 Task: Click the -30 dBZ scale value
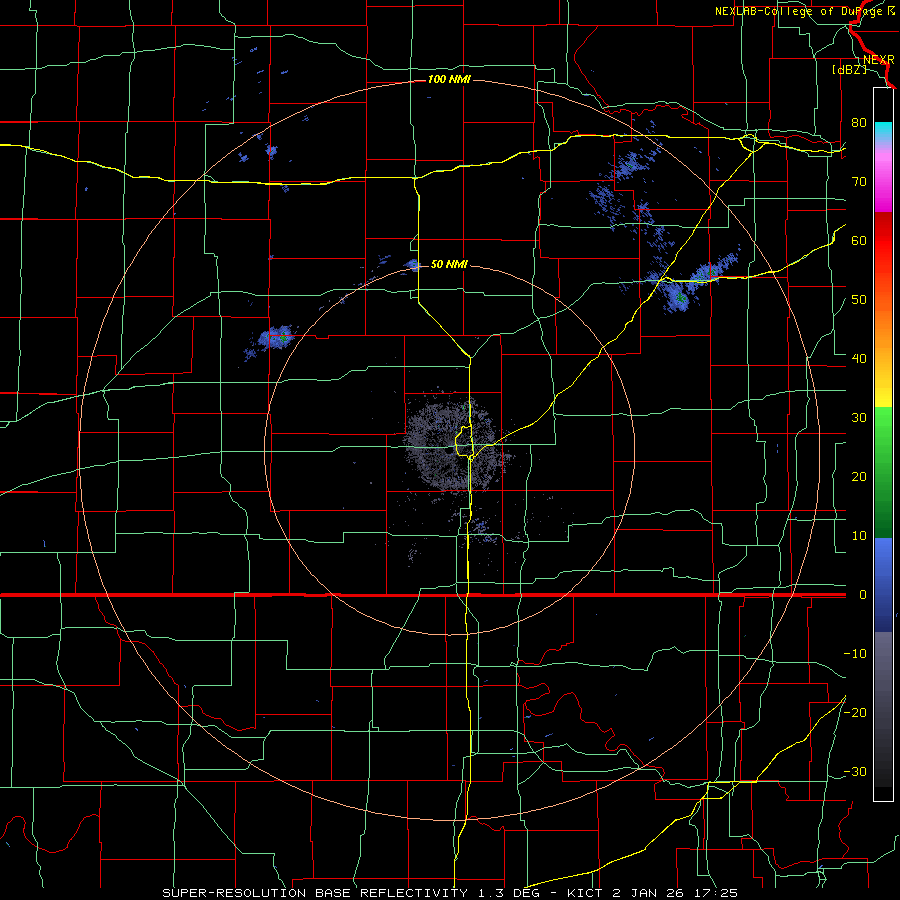[855, 771]
